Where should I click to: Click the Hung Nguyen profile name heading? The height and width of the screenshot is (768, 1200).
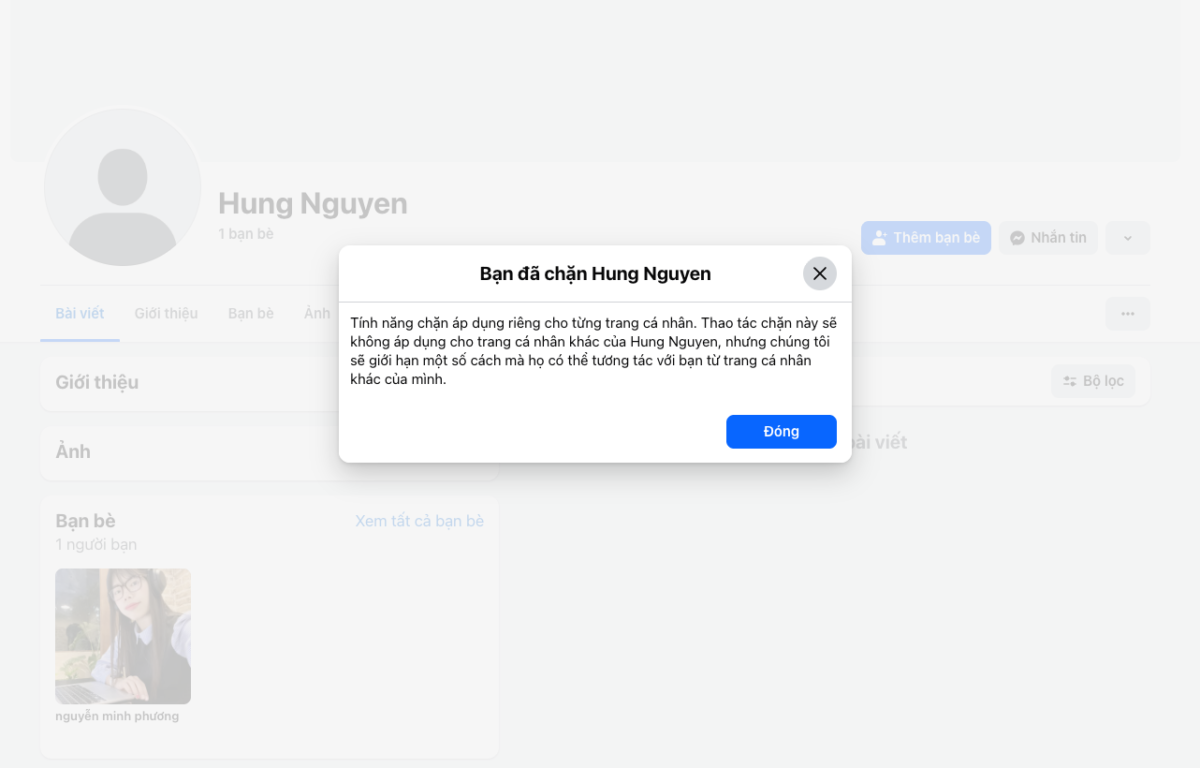(312, 203)
